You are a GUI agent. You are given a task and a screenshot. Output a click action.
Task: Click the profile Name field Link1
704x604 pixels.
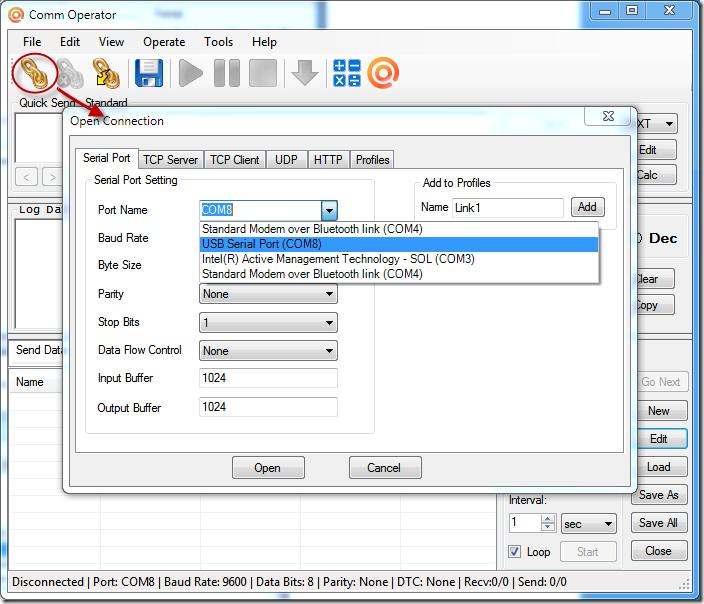point(507,208)
